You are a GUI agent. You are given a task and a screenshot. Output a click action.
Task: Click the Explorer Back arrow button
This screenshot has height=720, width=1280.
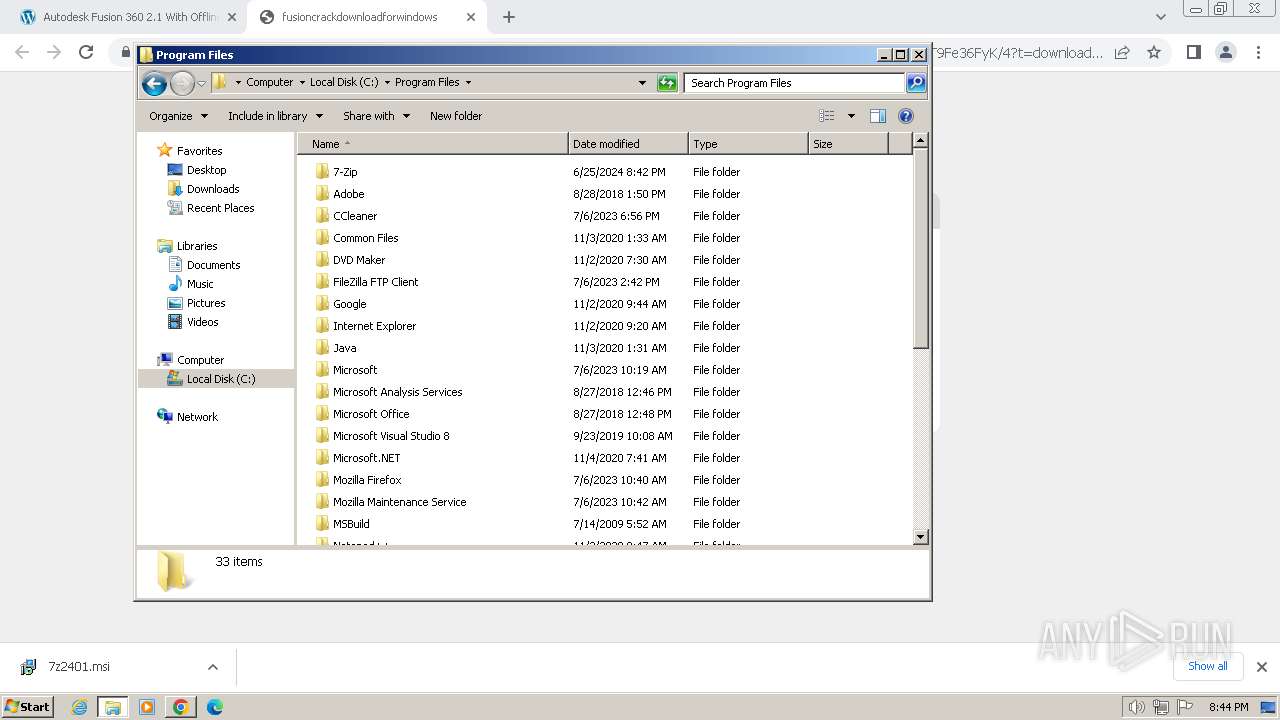[x=154, y=84]
